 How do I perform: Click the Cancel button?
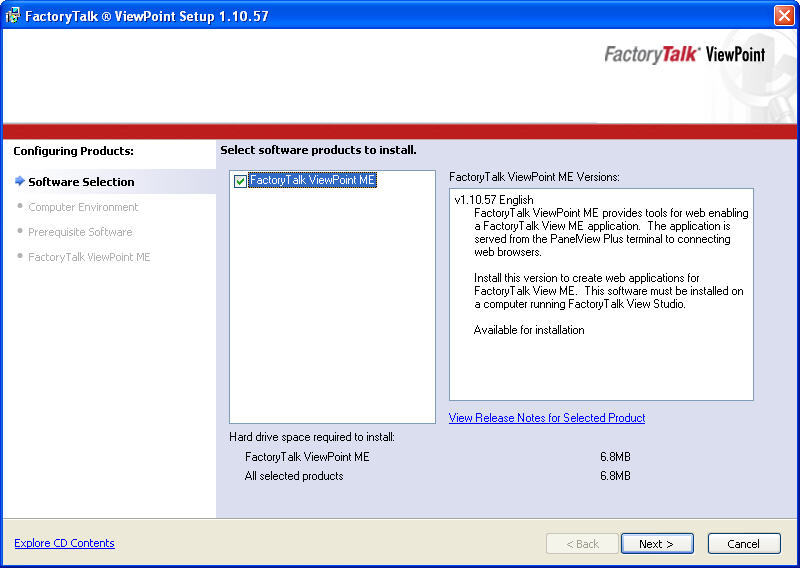[744, 544]
